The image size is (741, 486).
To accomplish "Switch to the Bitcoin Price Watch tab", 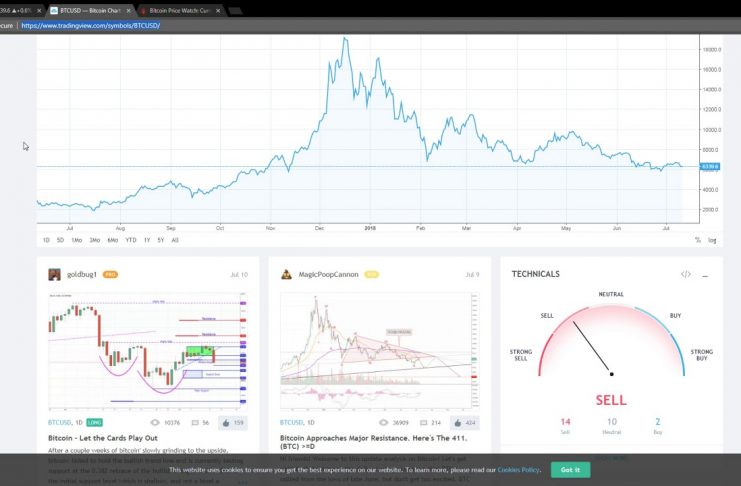I will 180,10.
